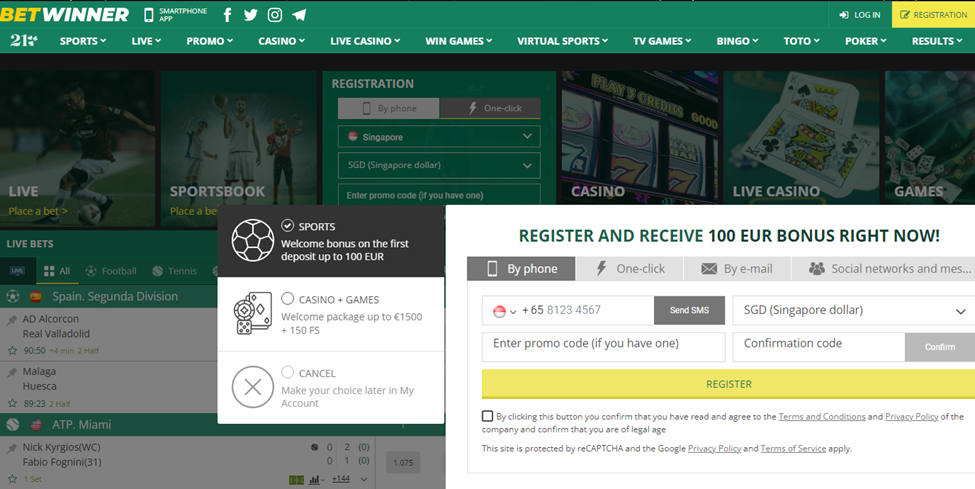Open the RESULTS menu

pos(936,41)
